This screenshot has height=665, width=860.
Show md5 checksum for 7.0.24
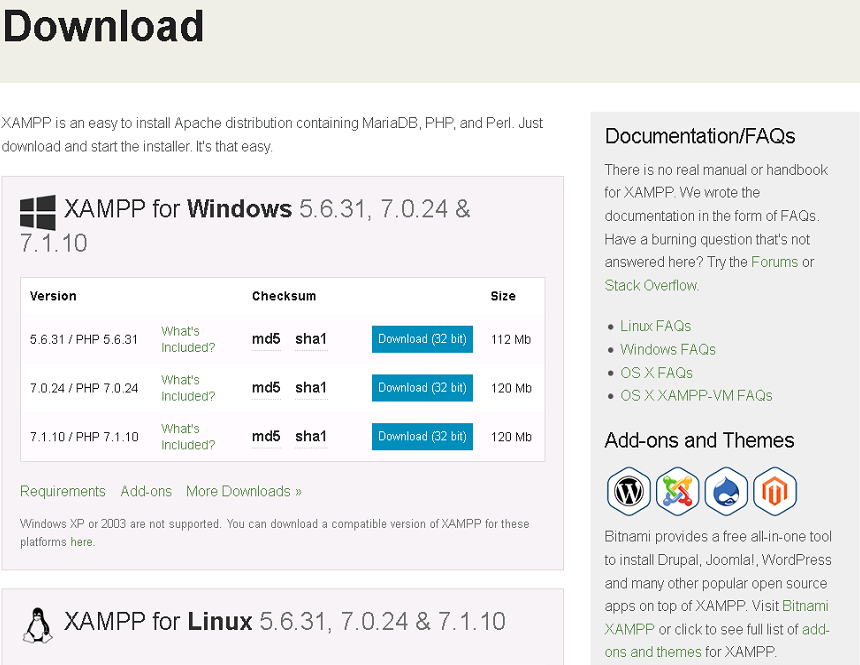tap(266, 388)
